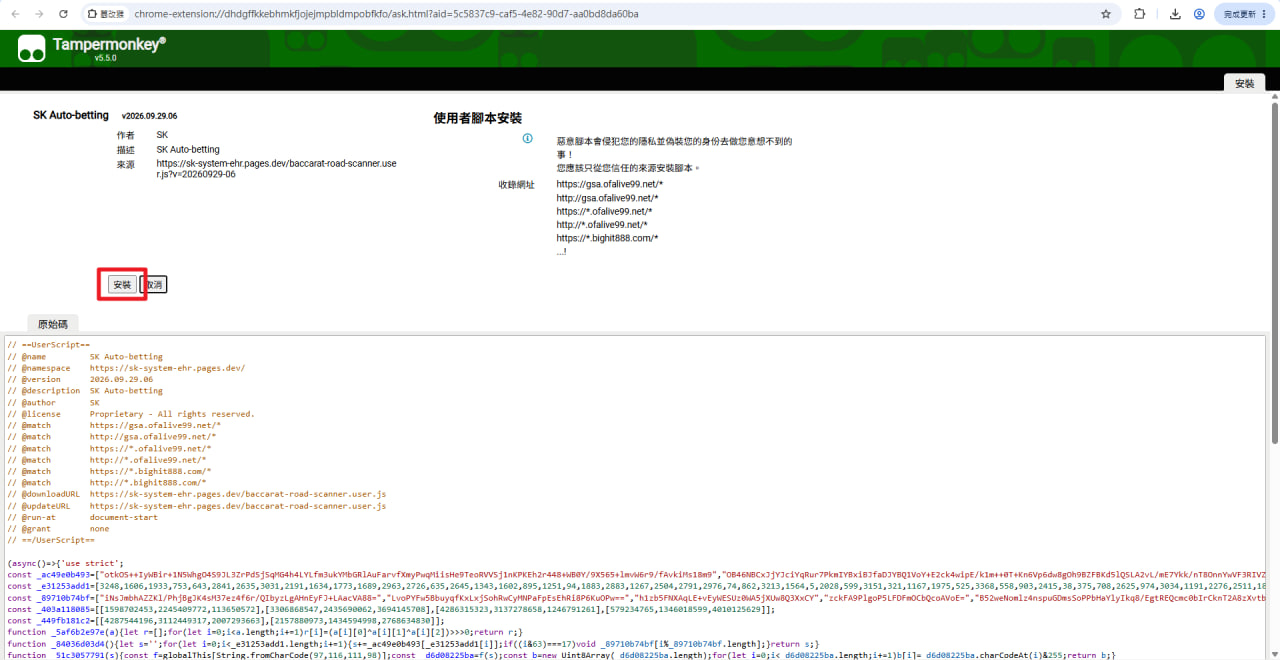Click the blue info icon beside warning
Screen dimensions: 1280x660
(x=528, y=139)
